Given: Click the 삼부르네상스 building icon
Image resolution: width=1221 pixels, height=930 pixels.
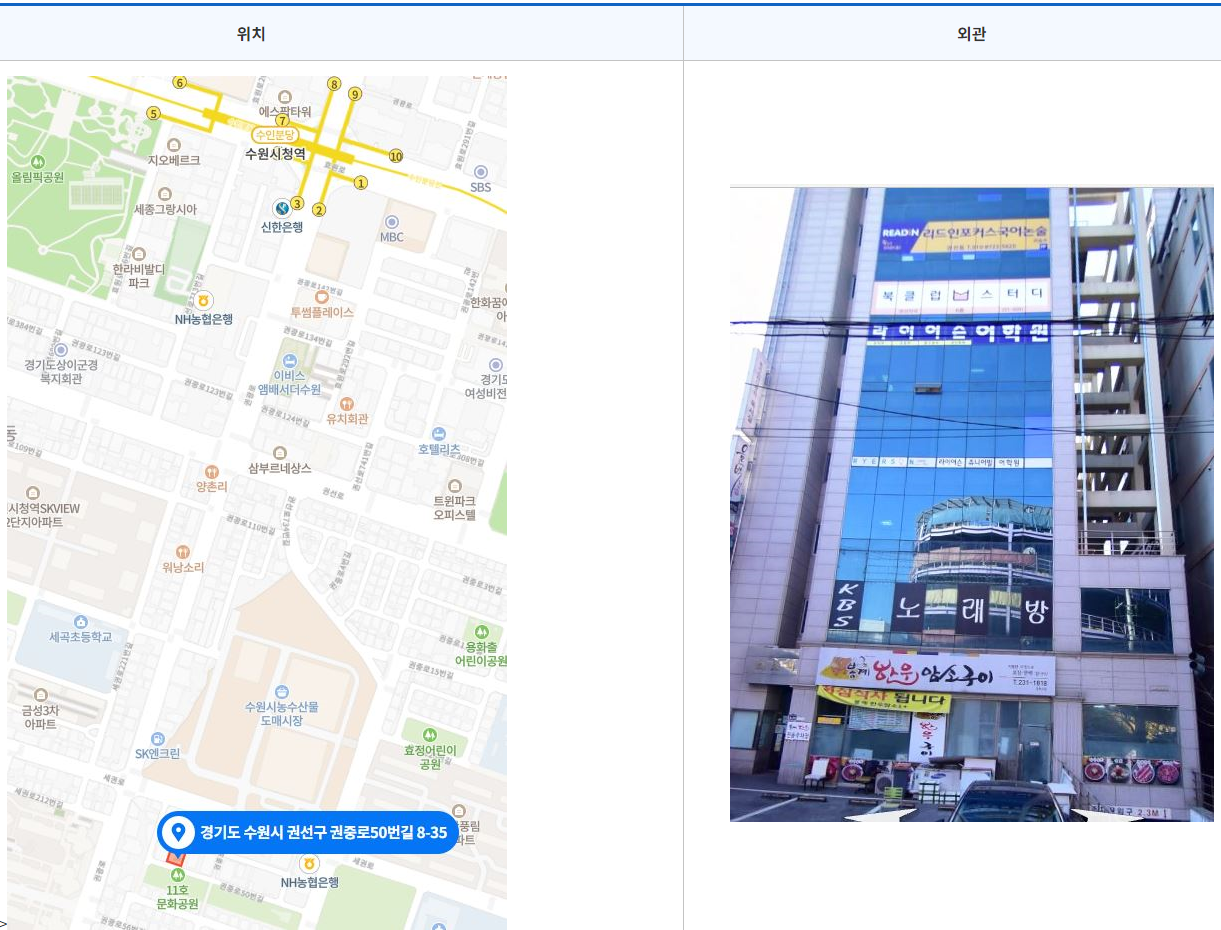Looking at the screenshot, I should tap(279, 453).
